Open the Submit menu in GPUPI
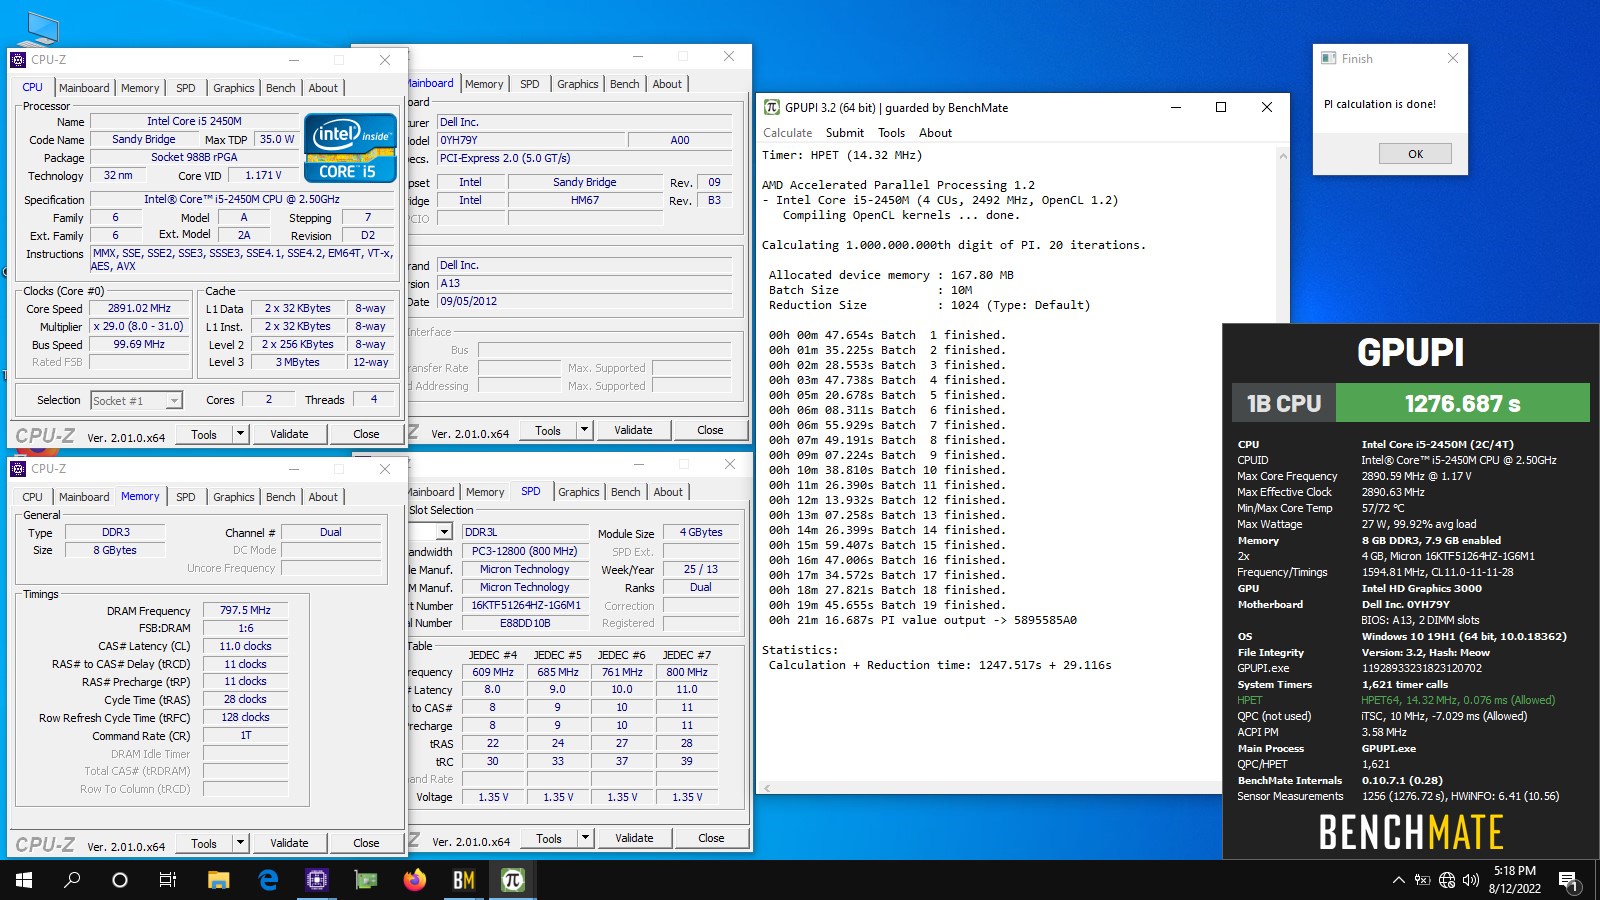1600x900 pixels. pos(844,133)
